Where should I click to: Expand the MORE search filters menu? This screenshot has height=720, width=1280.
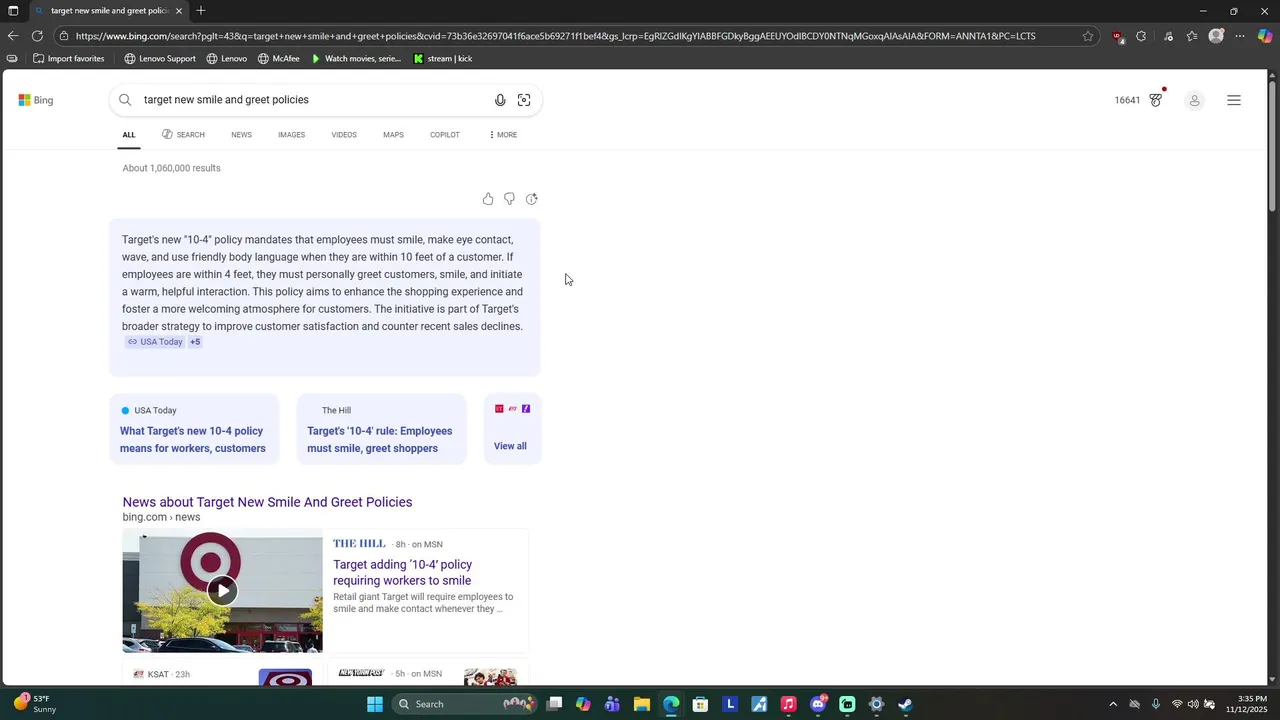click(503, 135)
